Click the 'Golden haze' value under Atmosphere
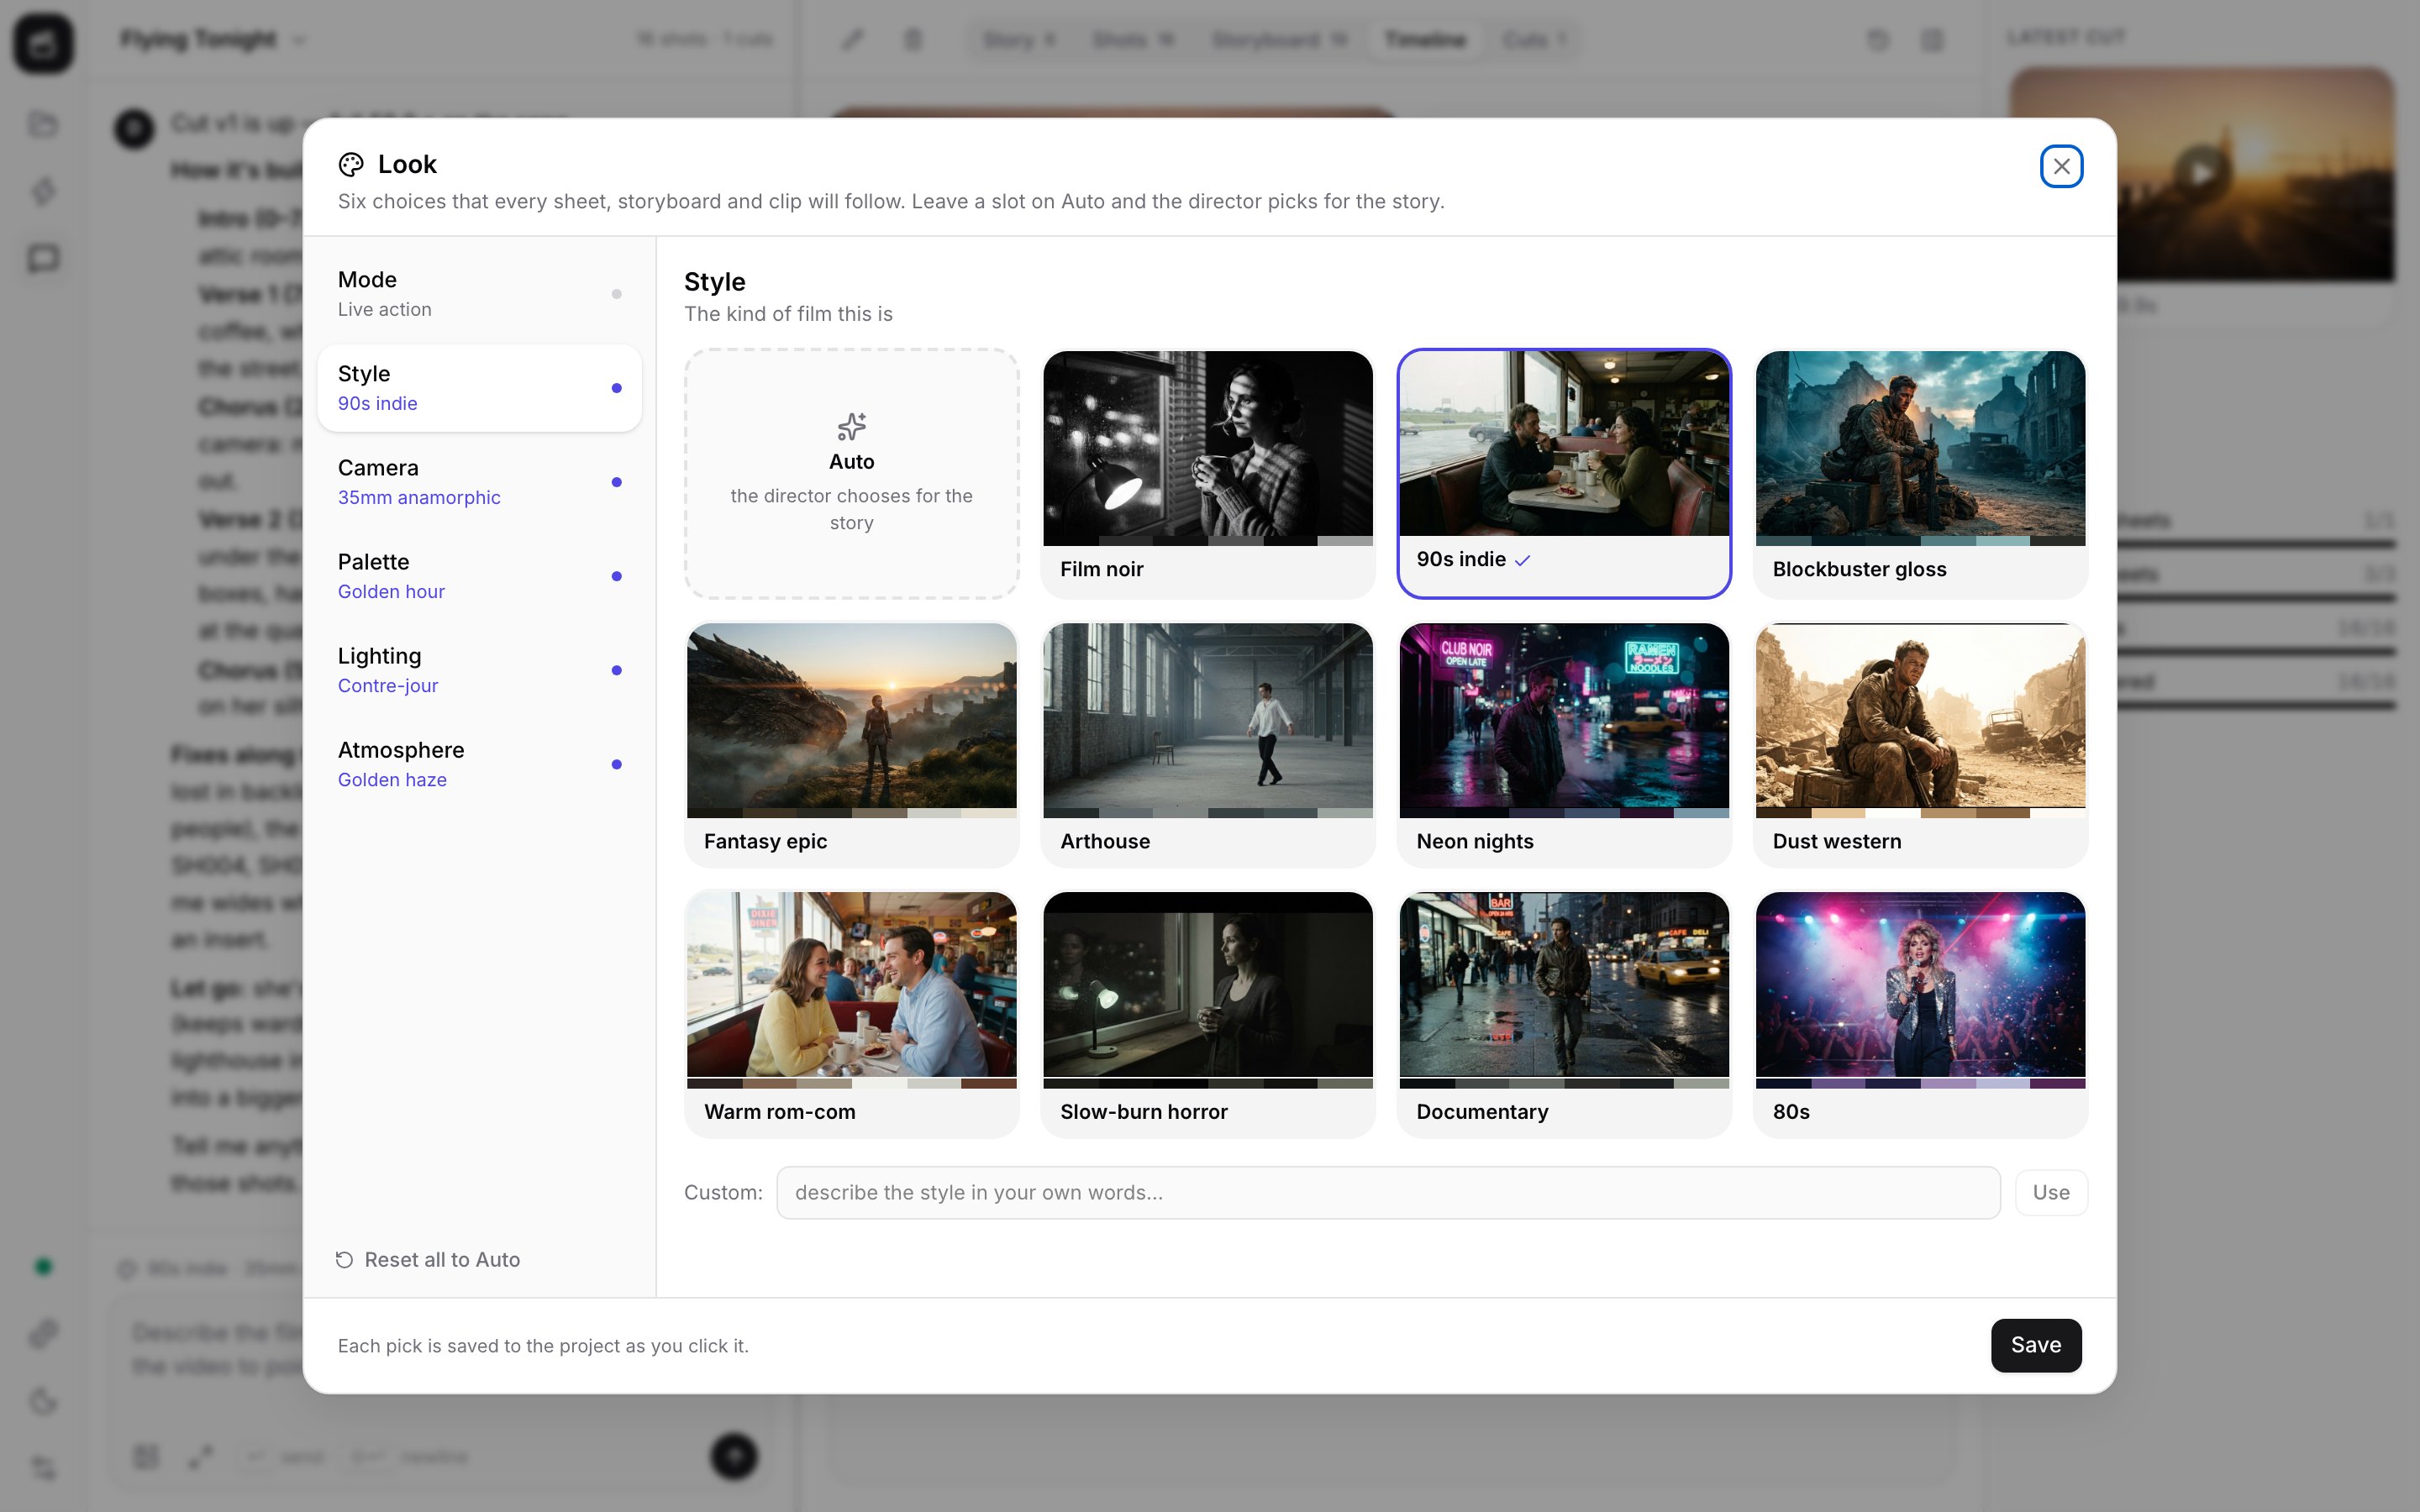Image resolution: width=2420 pixels, height=1512 pixels. (392, 780)
